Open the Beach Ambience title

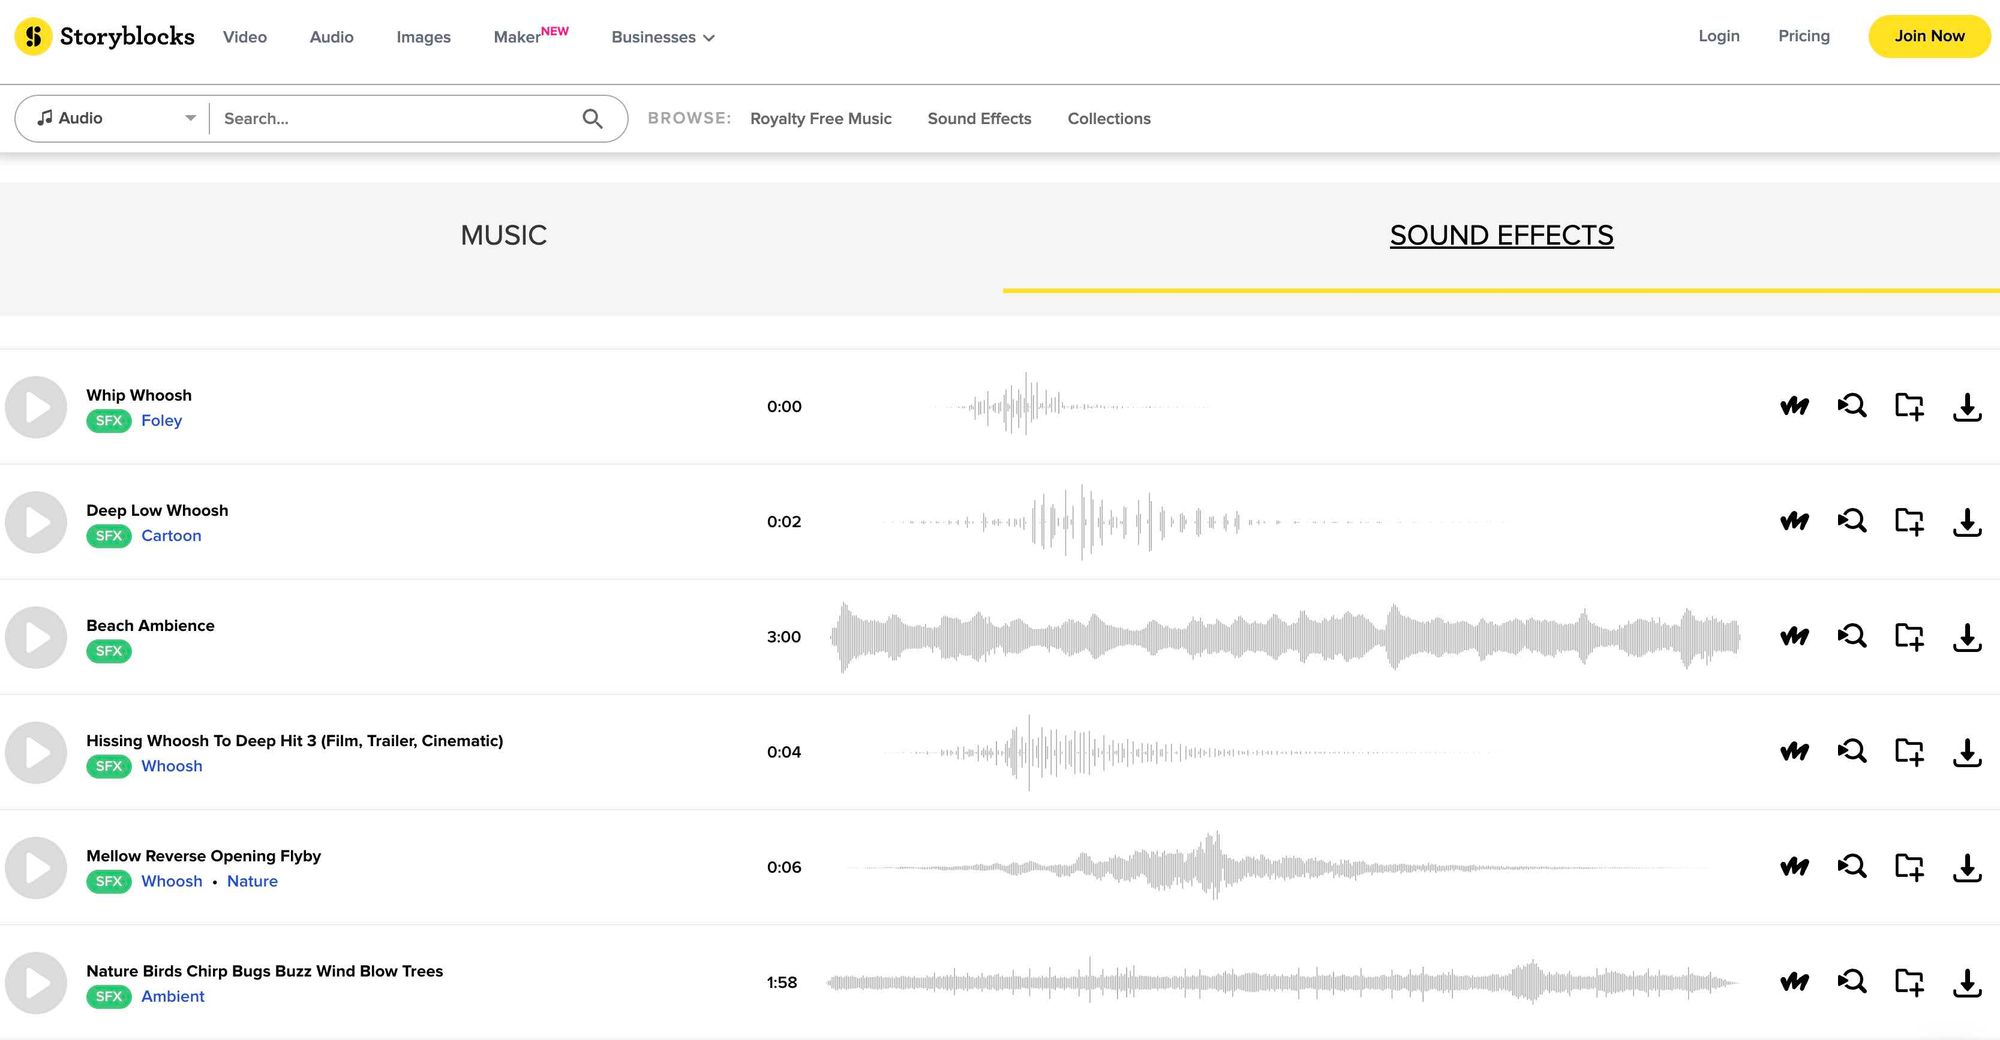[150, 626]
